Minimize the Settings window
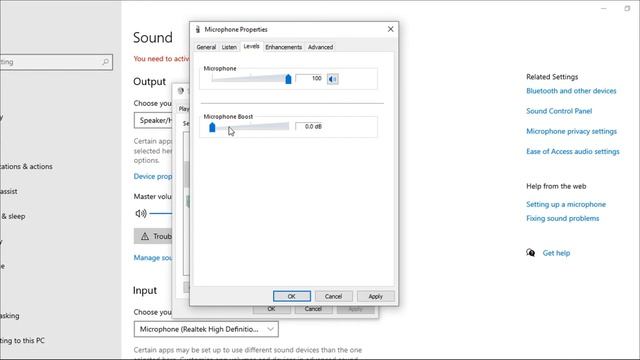The height and width of the screenshot is (360, 640). 604,8
